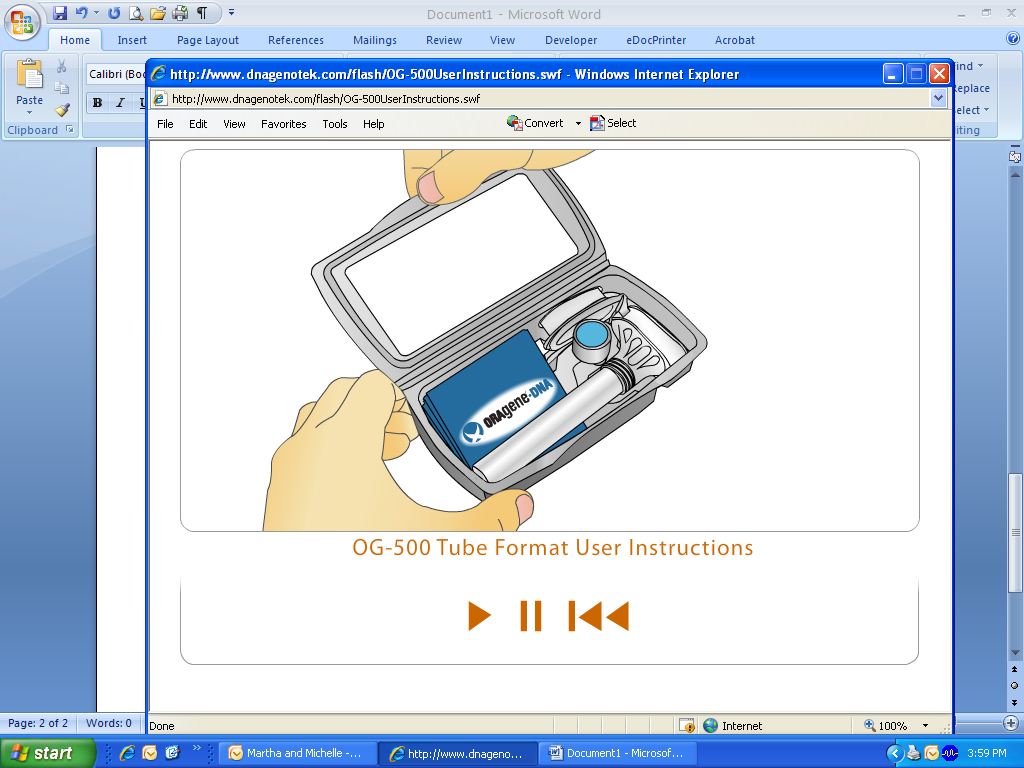The image size is (1024, 768).
Task: Switch to the Mailings tab
Action: point(375,40)
